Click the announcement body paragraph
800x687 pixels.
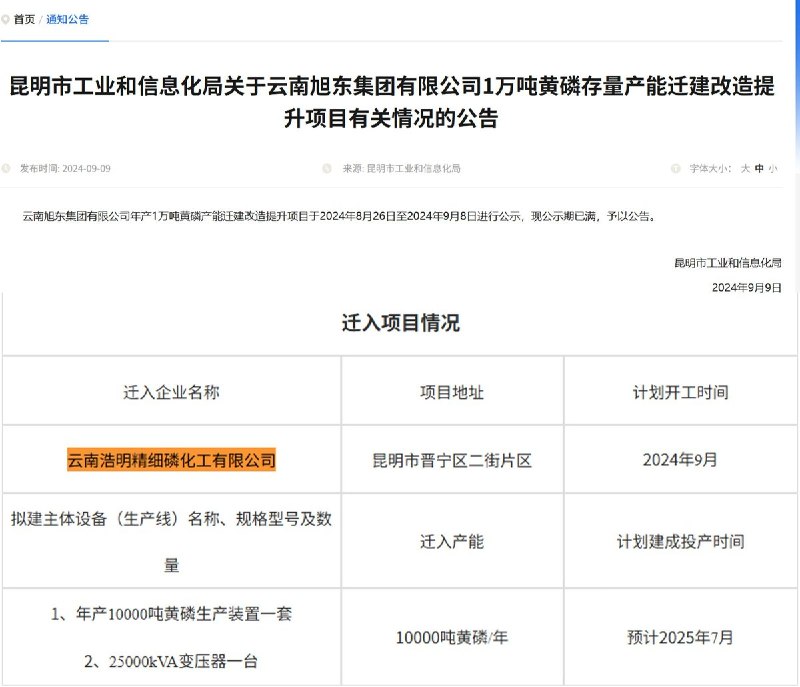pos(339,216)
